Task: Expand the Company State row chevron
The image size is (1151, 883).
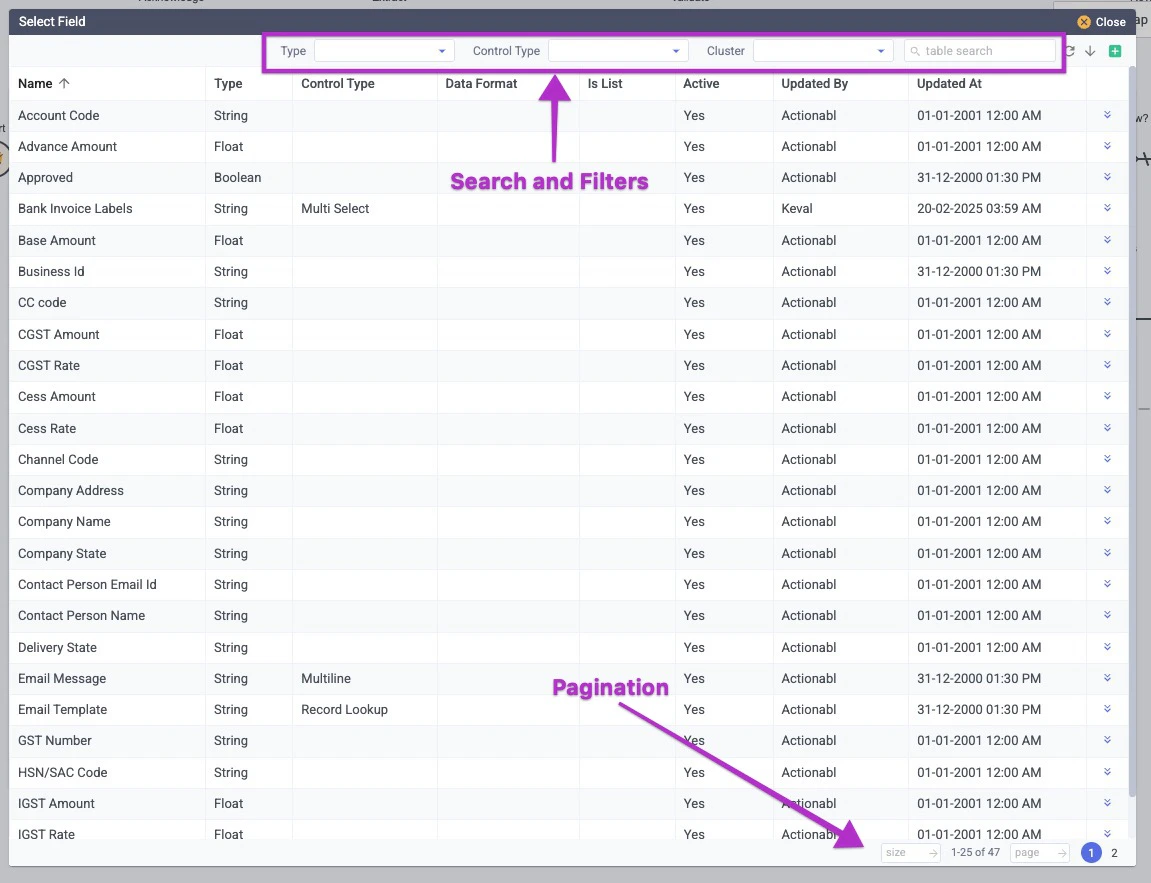Action: tap(1107, 552)
